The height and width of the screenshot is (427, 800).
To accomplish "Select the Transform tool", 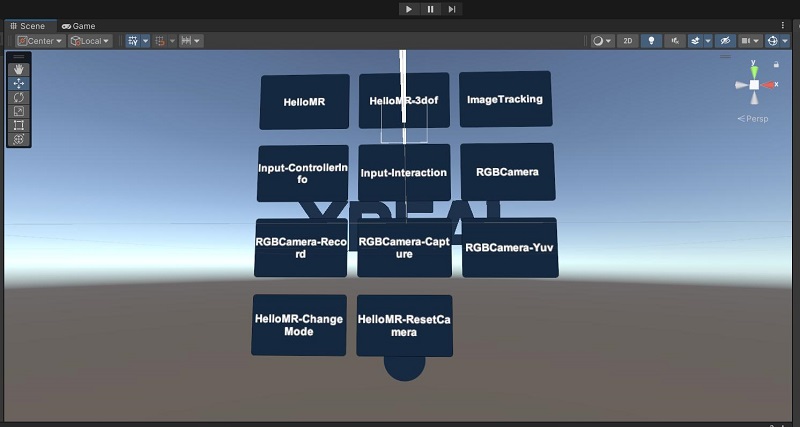I will point(19,140).
